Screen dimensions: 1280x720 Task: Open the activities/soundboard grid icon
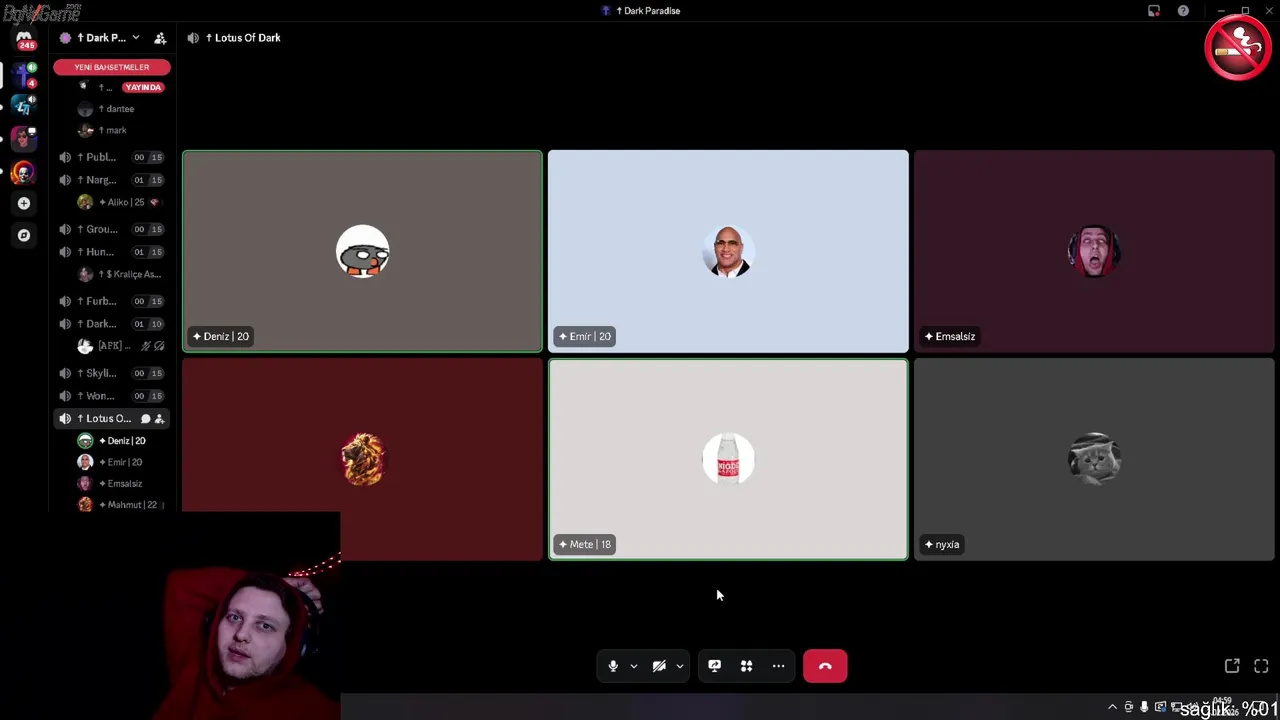tap(746, 666)
